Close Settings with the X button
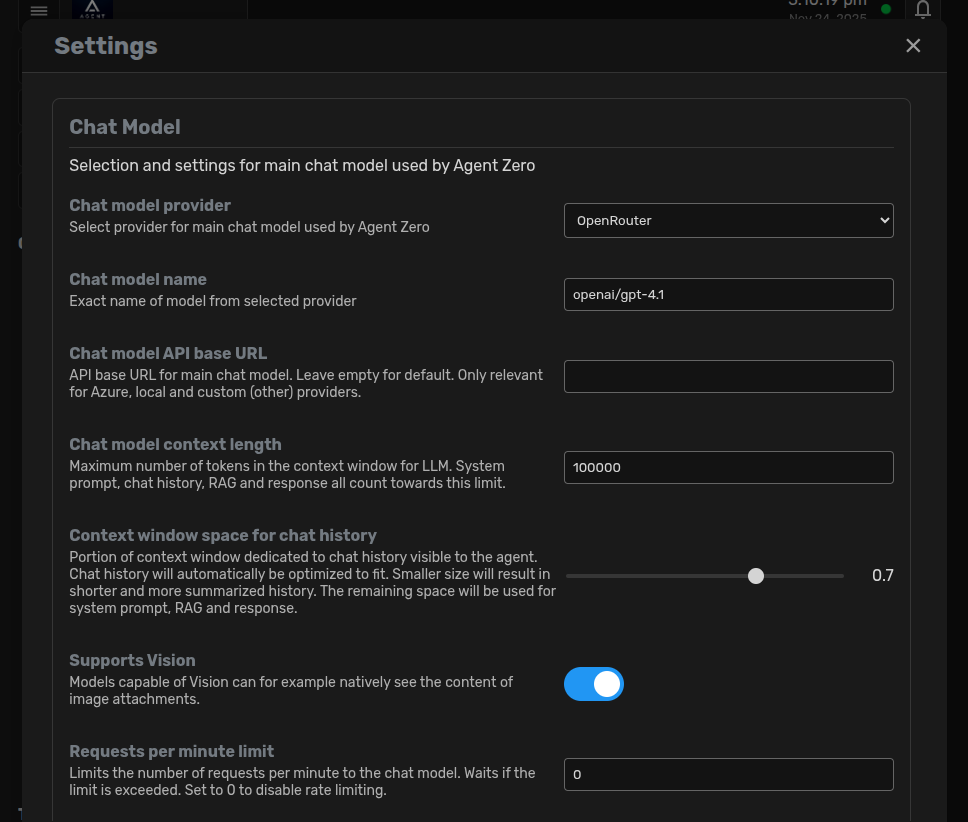Viewport: 968px width, 822px height. pos(913,45)
